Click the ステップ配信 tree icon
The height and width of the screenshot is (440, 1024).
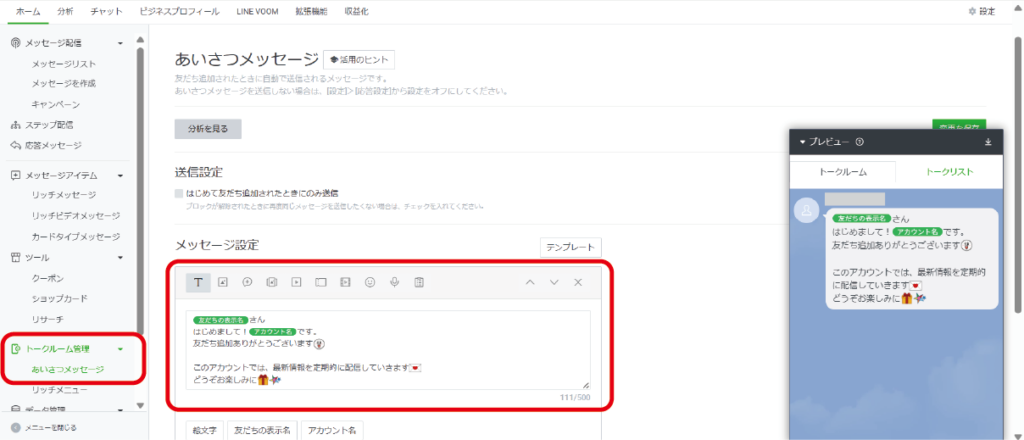pyautogui.click(x=16, y=125)
